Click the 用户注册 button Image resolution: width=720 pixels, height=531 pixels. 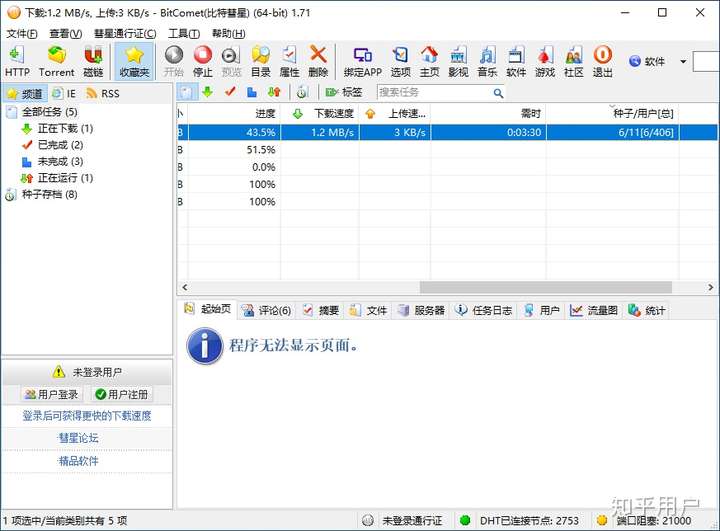(122, 394)
